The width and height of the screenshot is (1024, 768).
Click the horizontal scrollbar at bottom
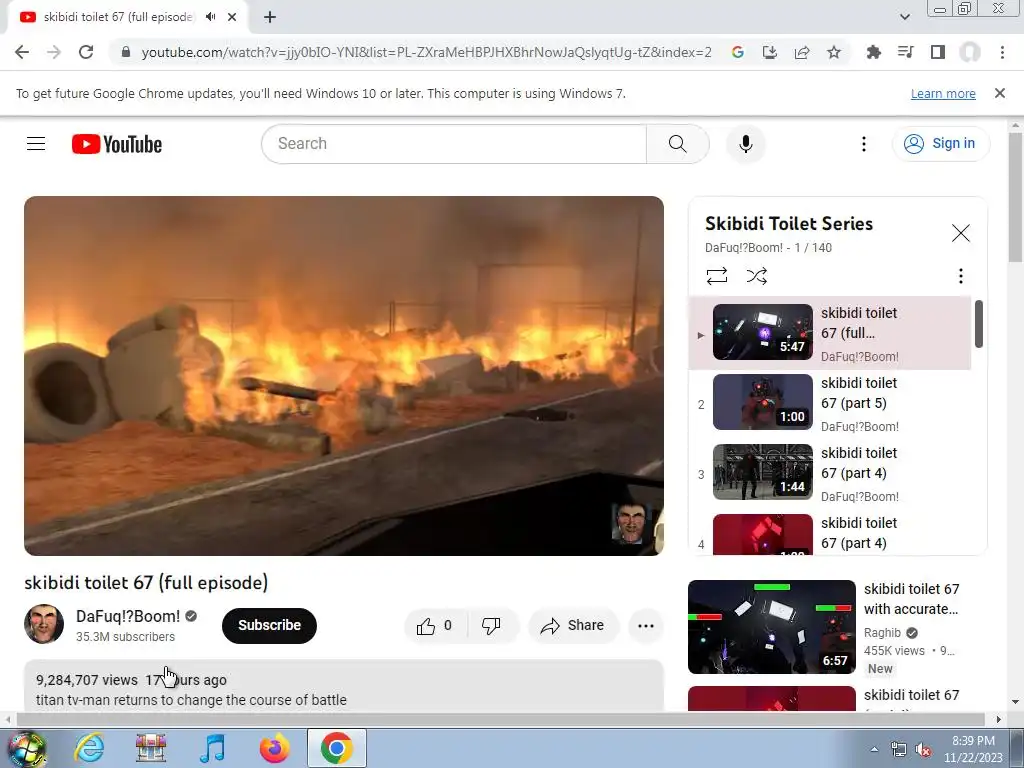point(502,719)
